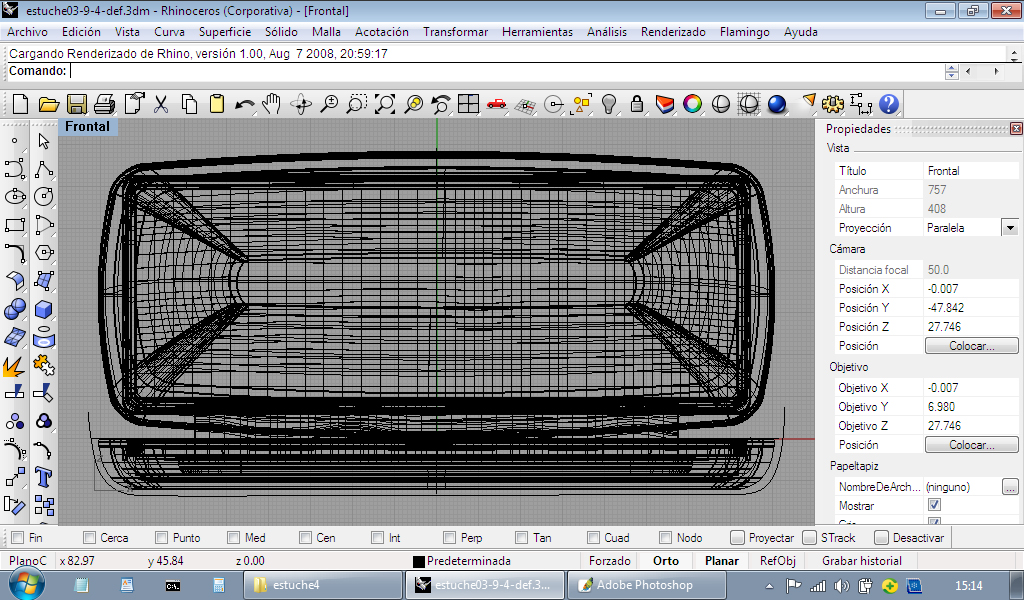Select the Pan view hand tool
The image size is (1024, 600).
[272, 104]
